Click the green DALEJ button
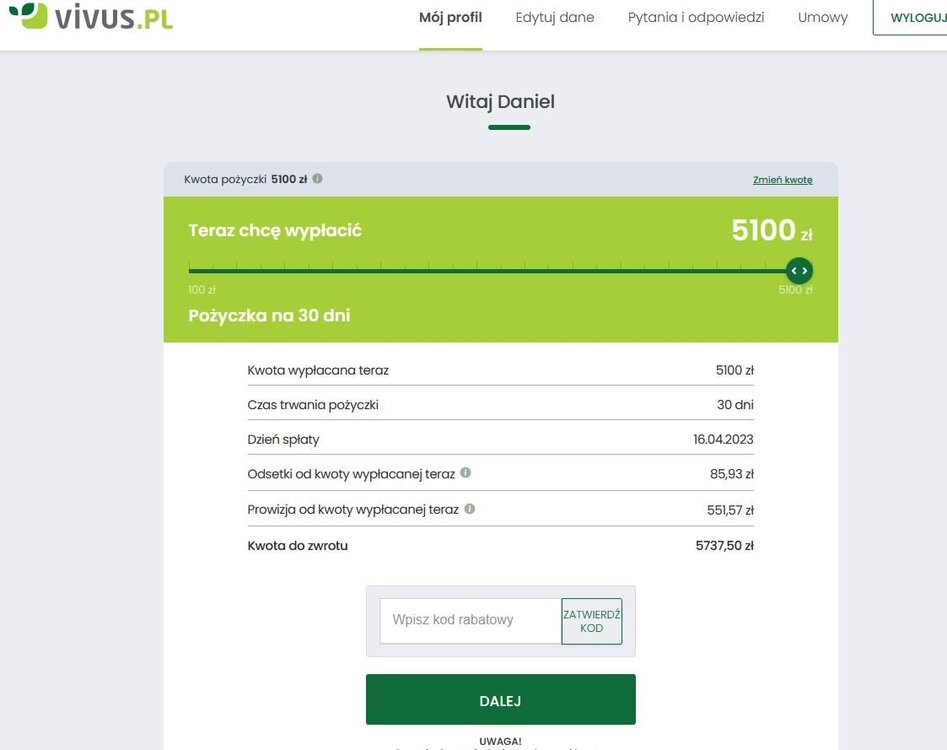 click(x=501, y=699)
